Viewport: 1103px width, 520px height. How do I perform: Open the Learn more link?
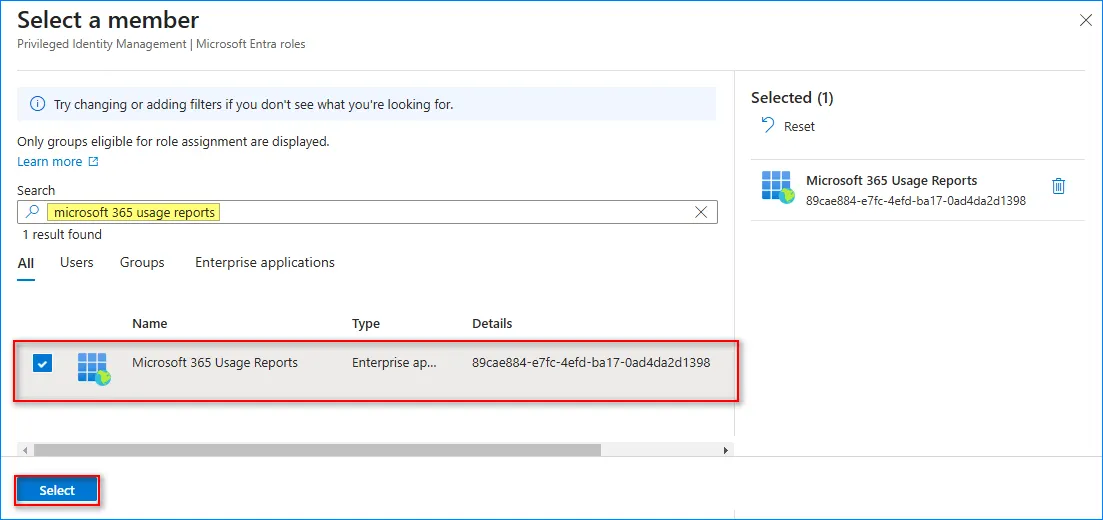point(50,162)
